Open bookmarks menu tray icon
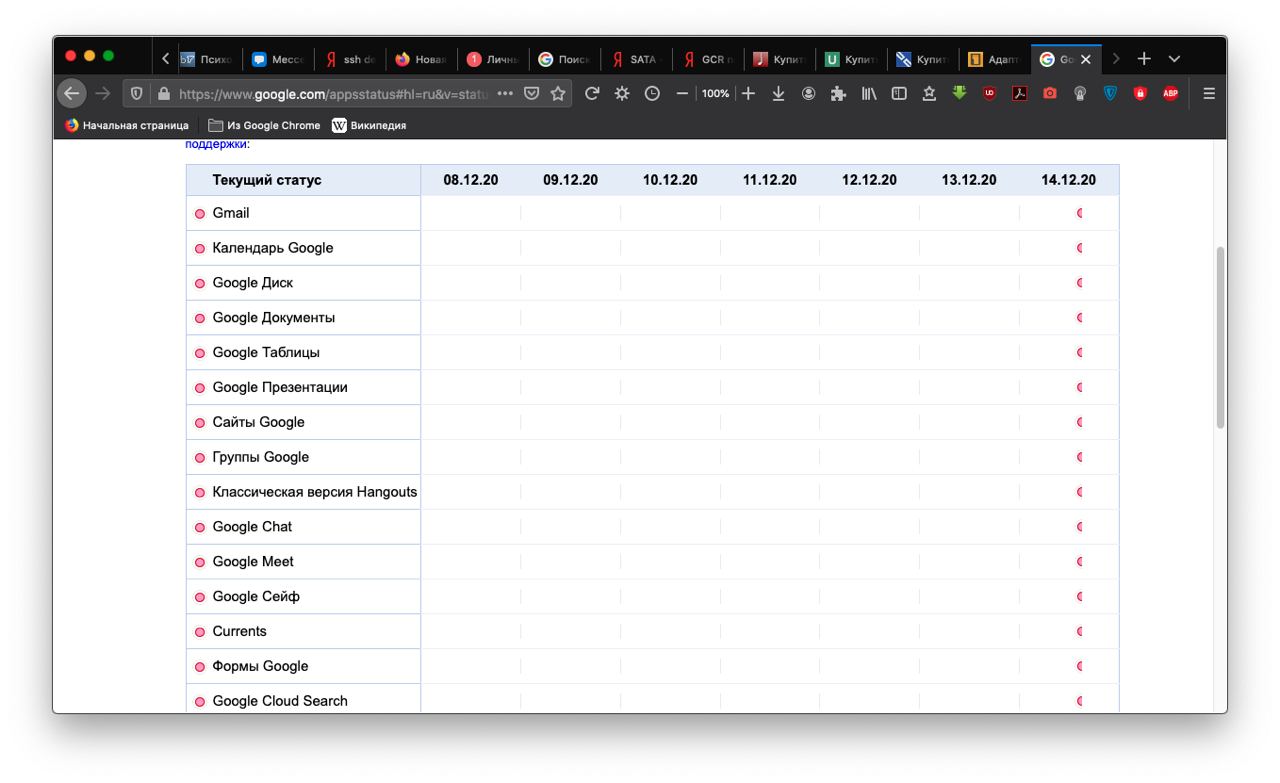The width and height of the screenshot is (1280, 783). coord(928,94)
